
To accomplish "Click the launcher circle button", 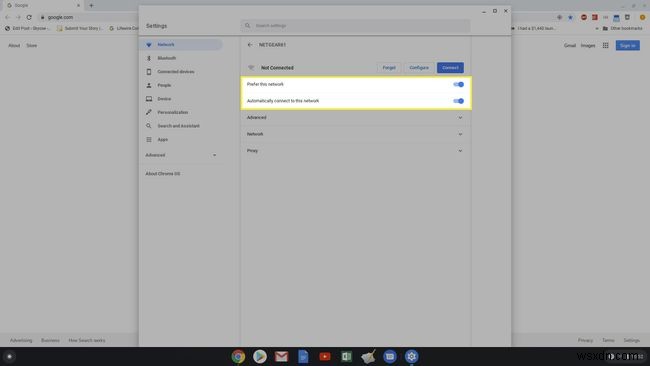I will click(x=9, y=356).
